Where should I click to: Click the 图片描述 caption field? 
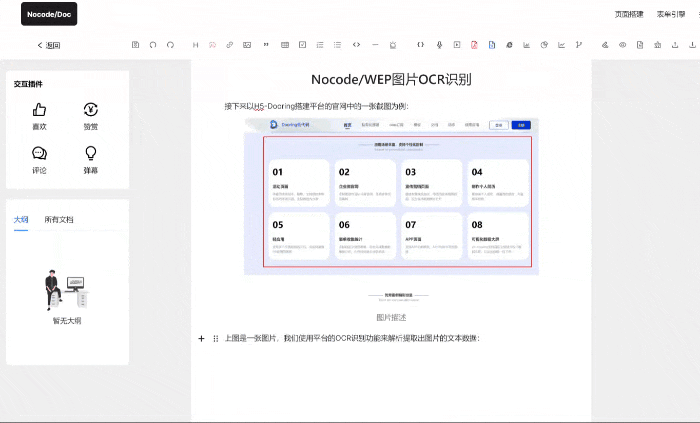[391, 317]
